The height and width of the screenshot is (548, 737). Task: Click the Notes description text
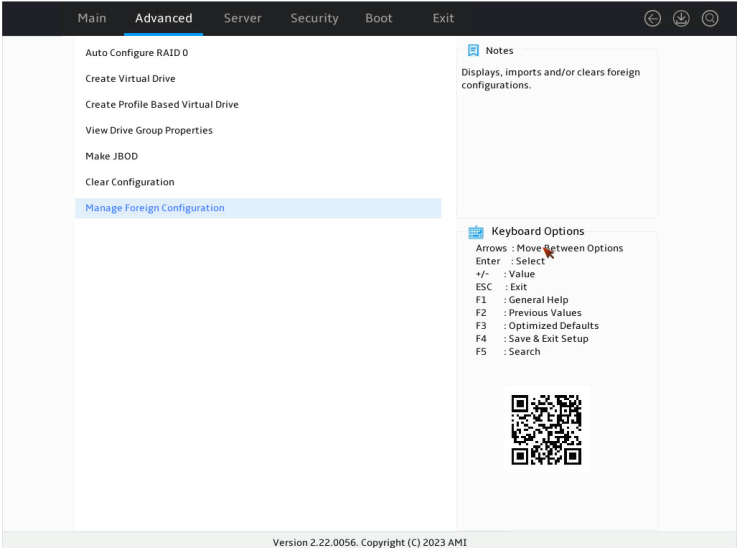pos(550,78)
